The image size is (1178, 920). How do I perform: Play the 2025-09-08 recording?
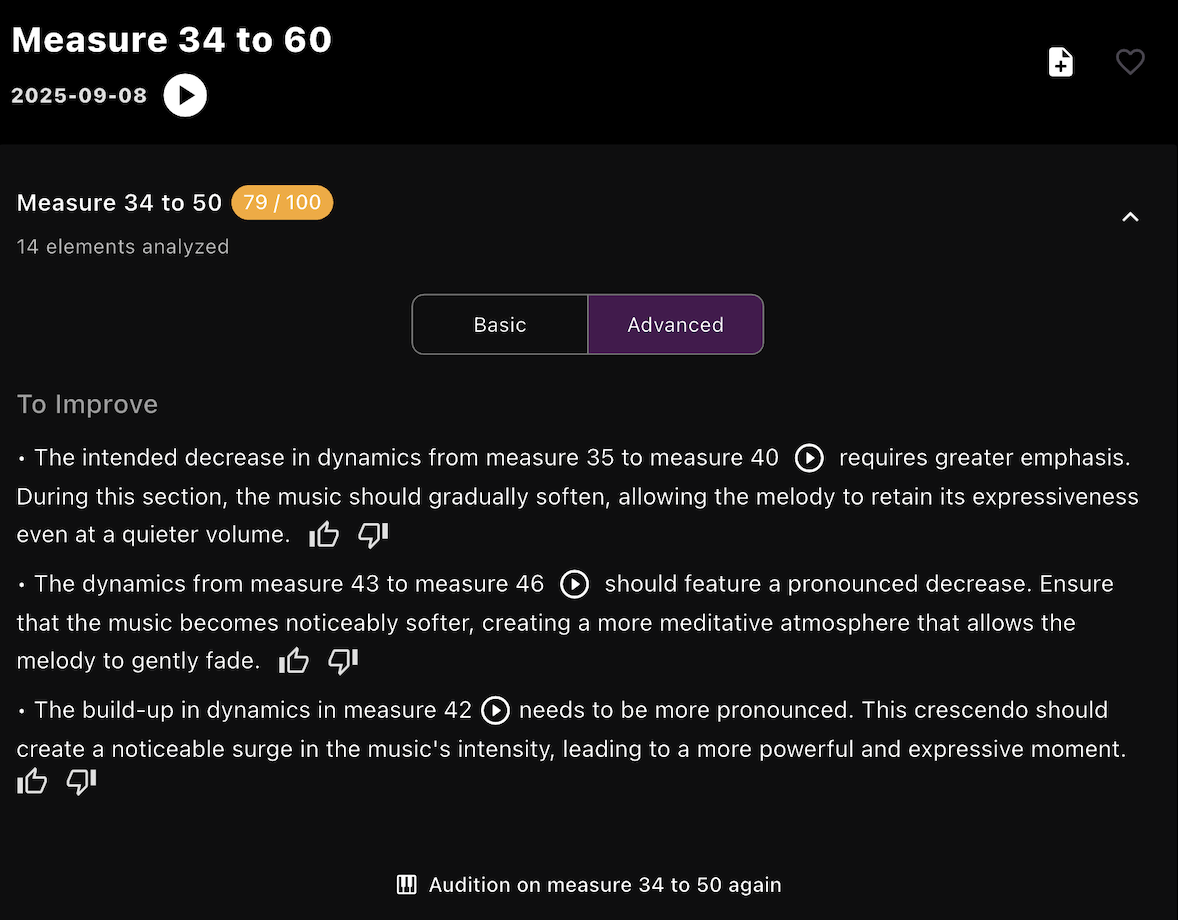pos(185,96)
